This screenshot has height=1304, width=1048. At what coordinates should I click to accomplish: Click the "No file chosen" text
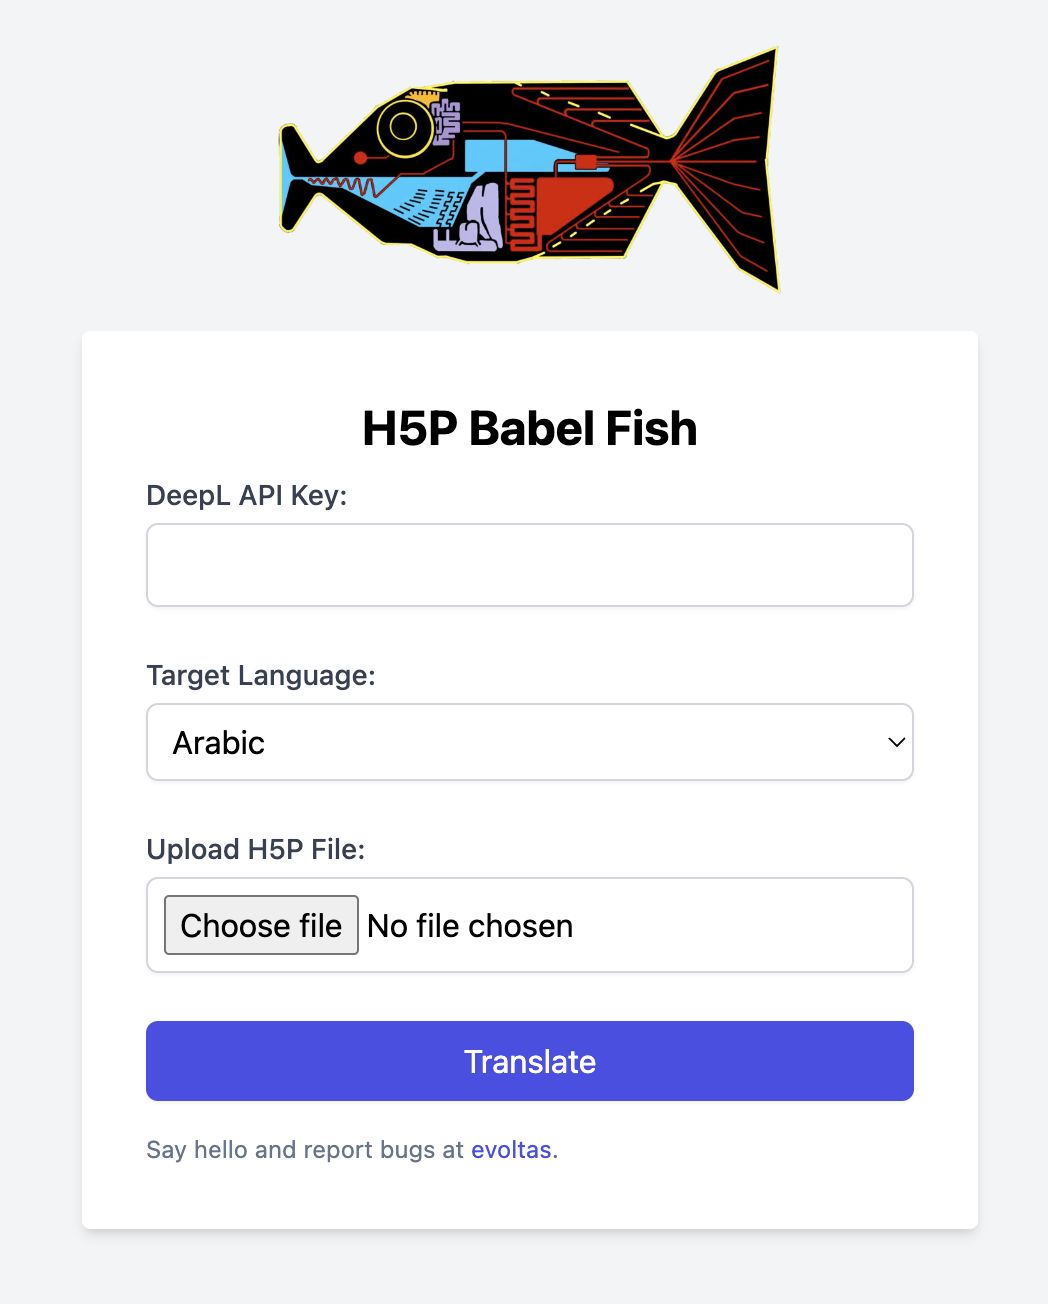(x=470, y=926)
